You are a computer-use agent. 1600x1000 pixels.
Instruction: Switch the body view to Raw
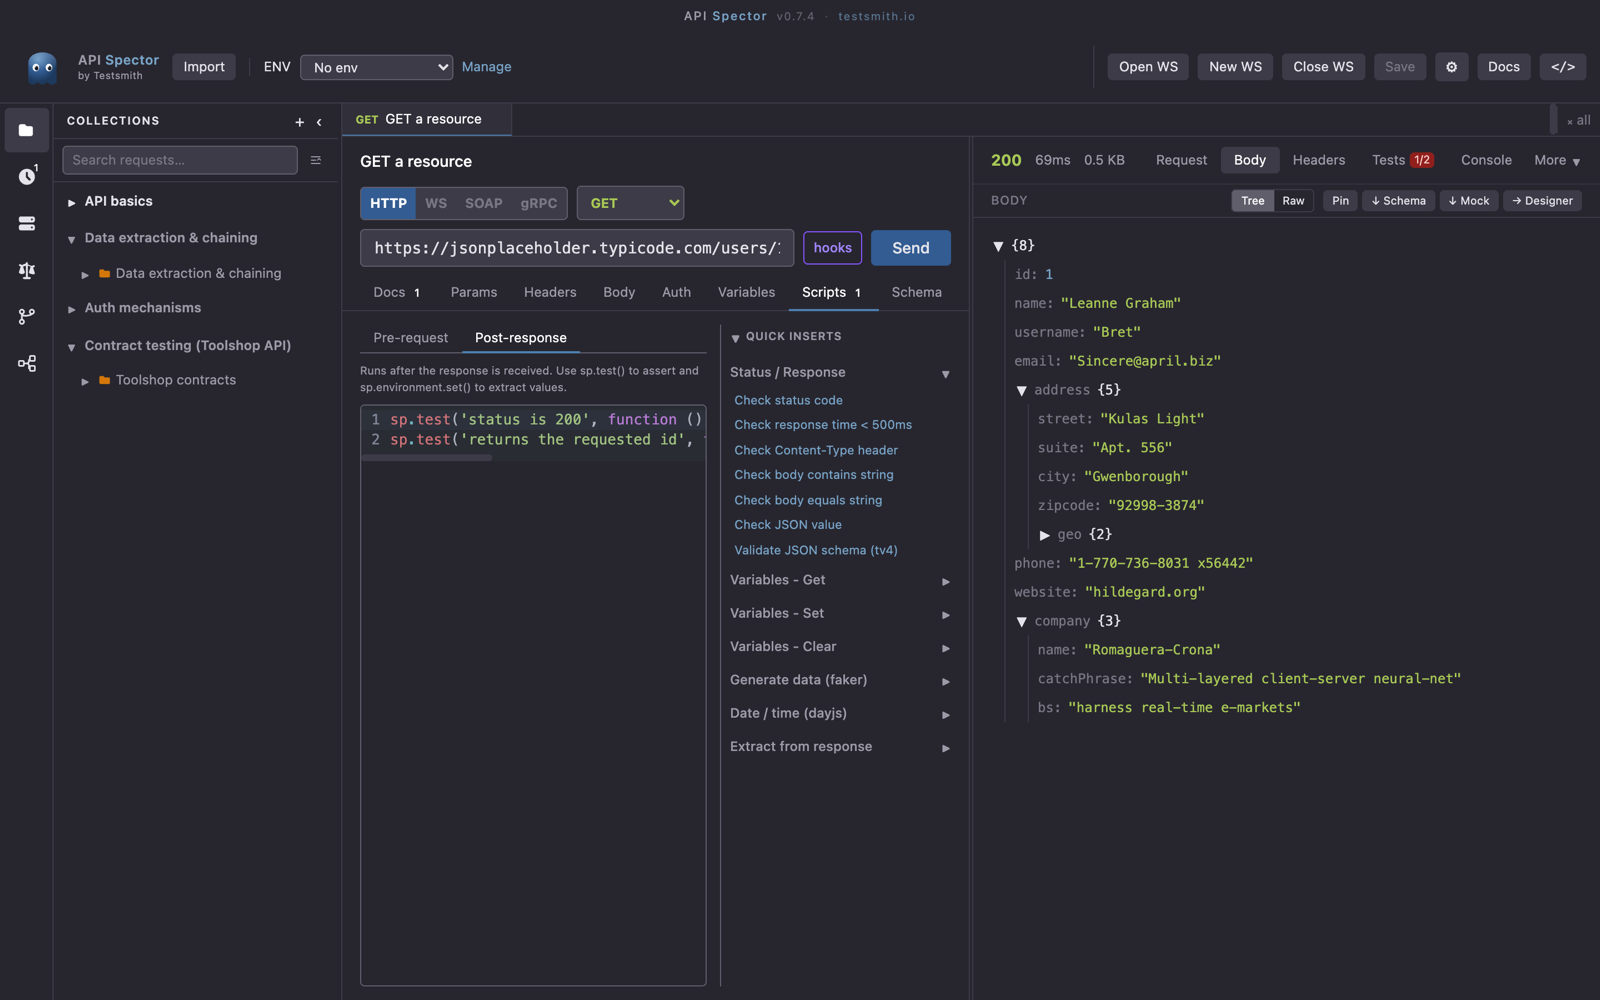click(1293, 201)
